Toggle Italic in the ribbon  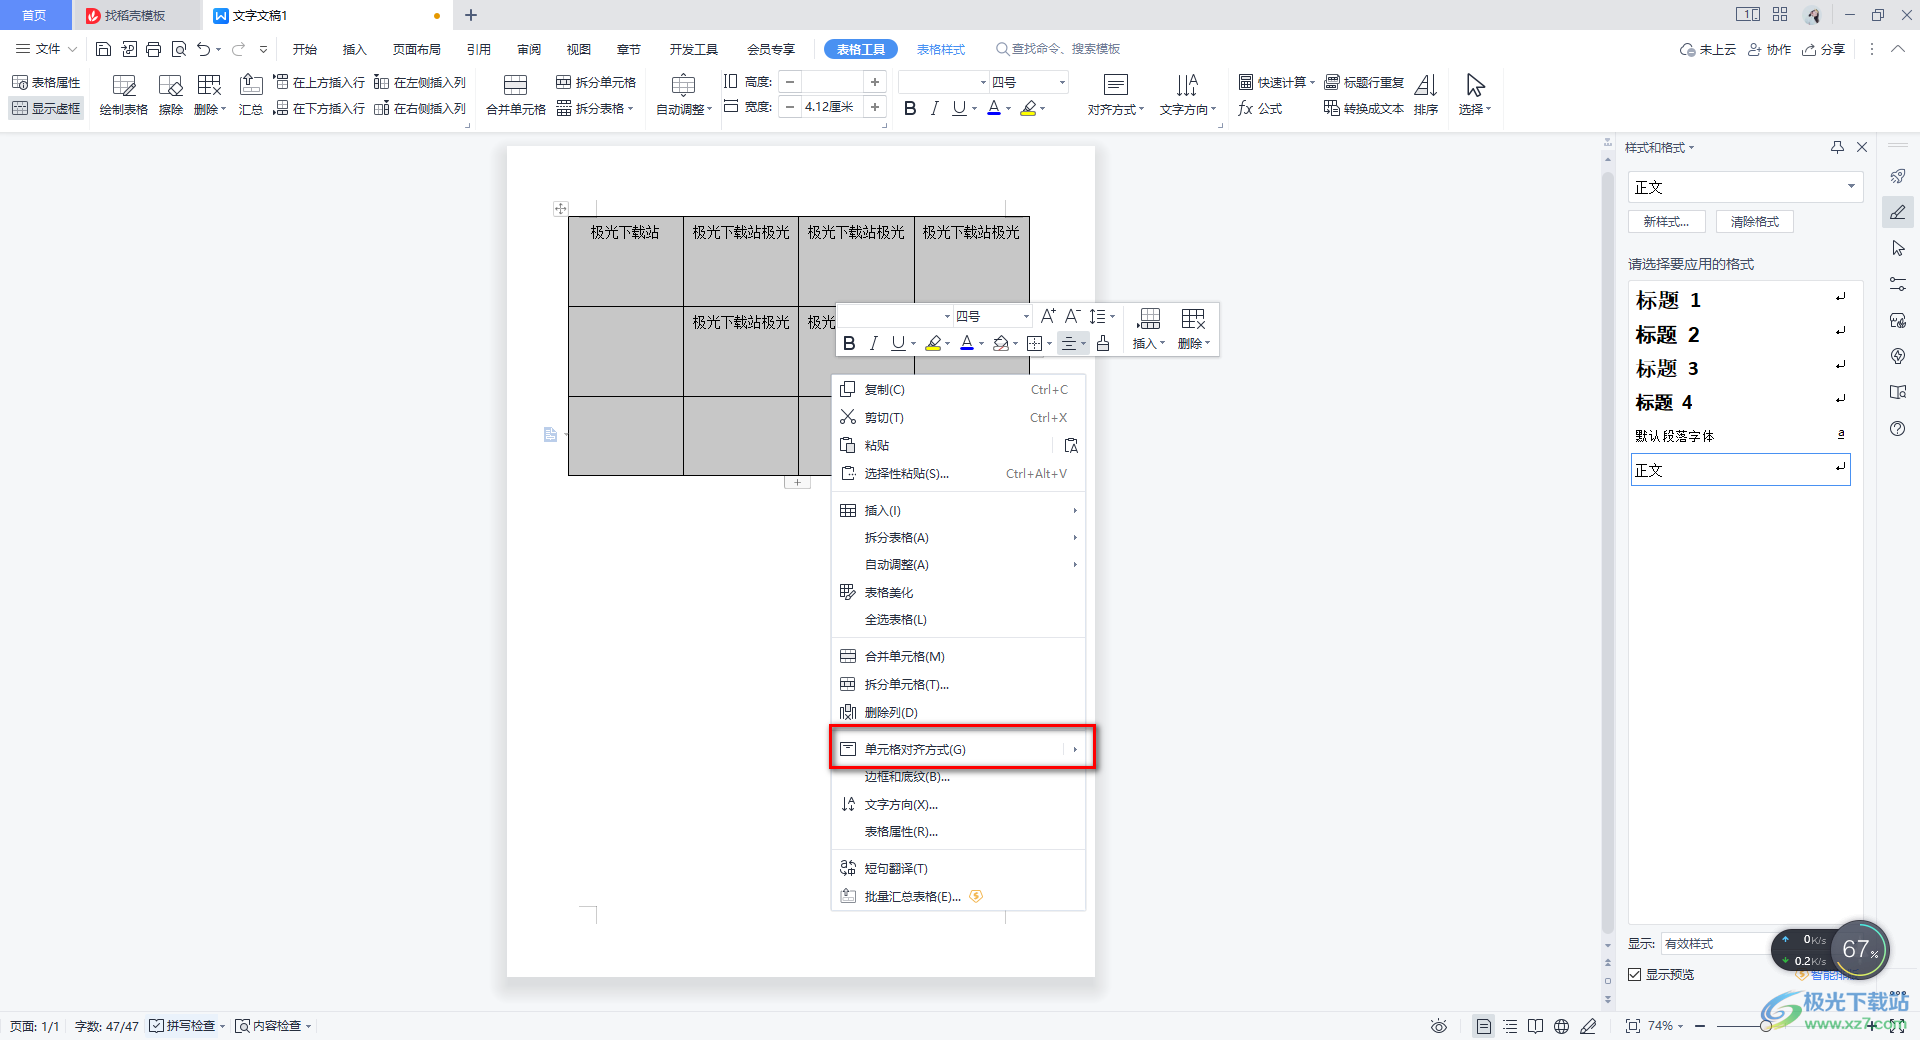(934, 108)
